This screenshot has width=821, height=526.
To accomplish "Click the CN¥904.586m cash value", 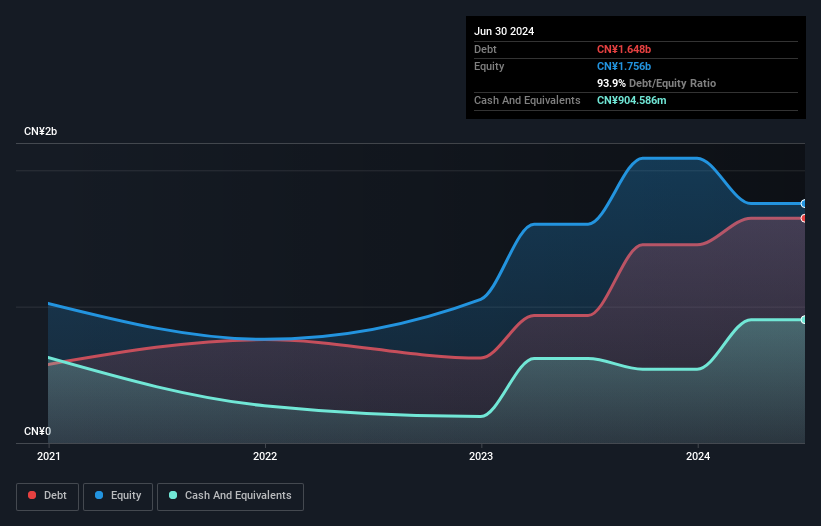I will [x=631, y=100].
